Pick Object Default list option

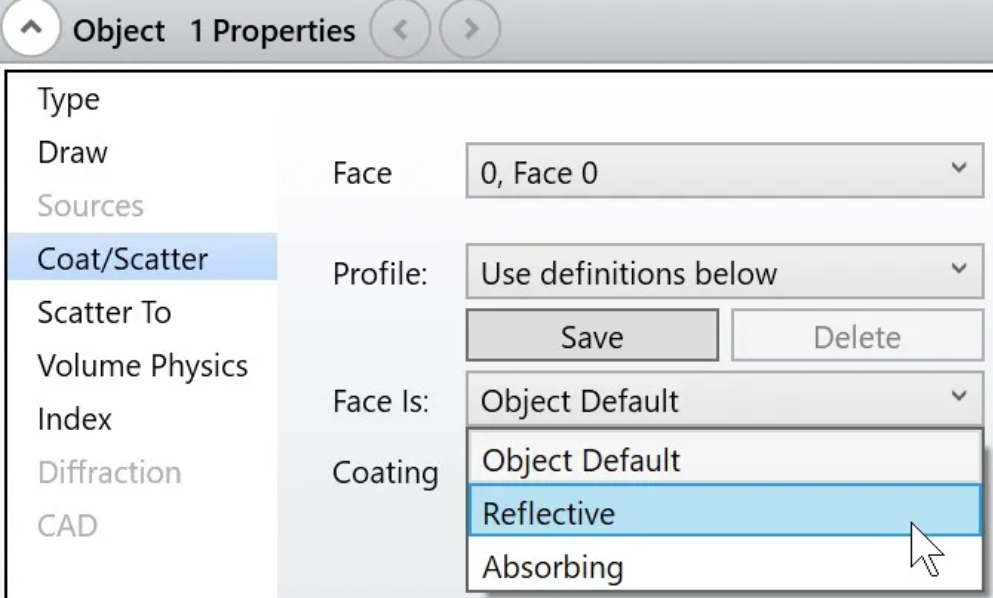click(725, 459)
